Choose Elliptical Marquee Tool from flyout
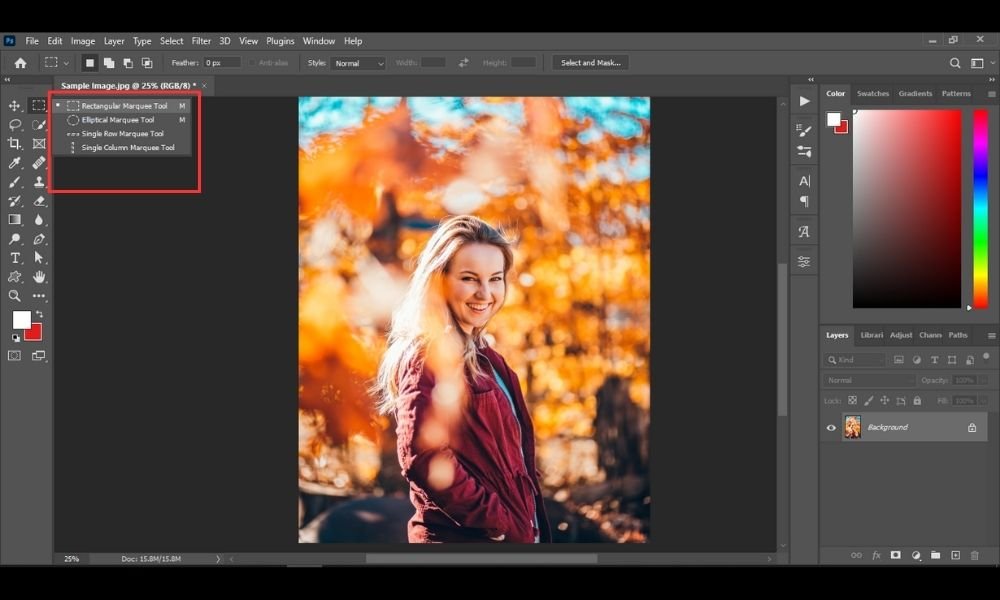 (121, 120)
